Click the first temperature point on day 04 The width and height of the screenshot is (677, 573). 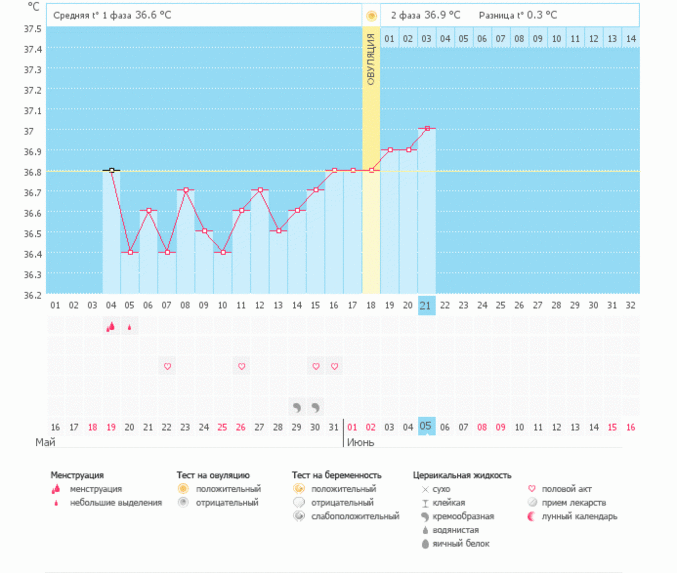111,170
